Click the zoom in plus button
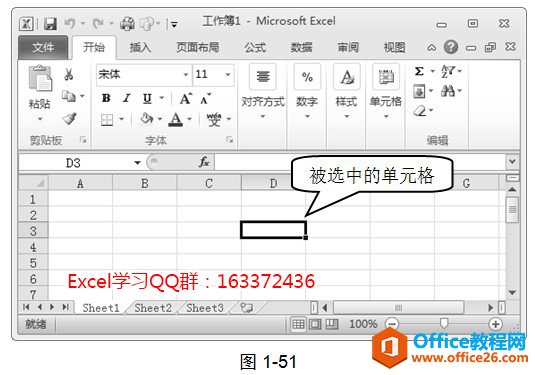Image resolution: width=535 pixels, height=375 pixels. coord(495,324)
